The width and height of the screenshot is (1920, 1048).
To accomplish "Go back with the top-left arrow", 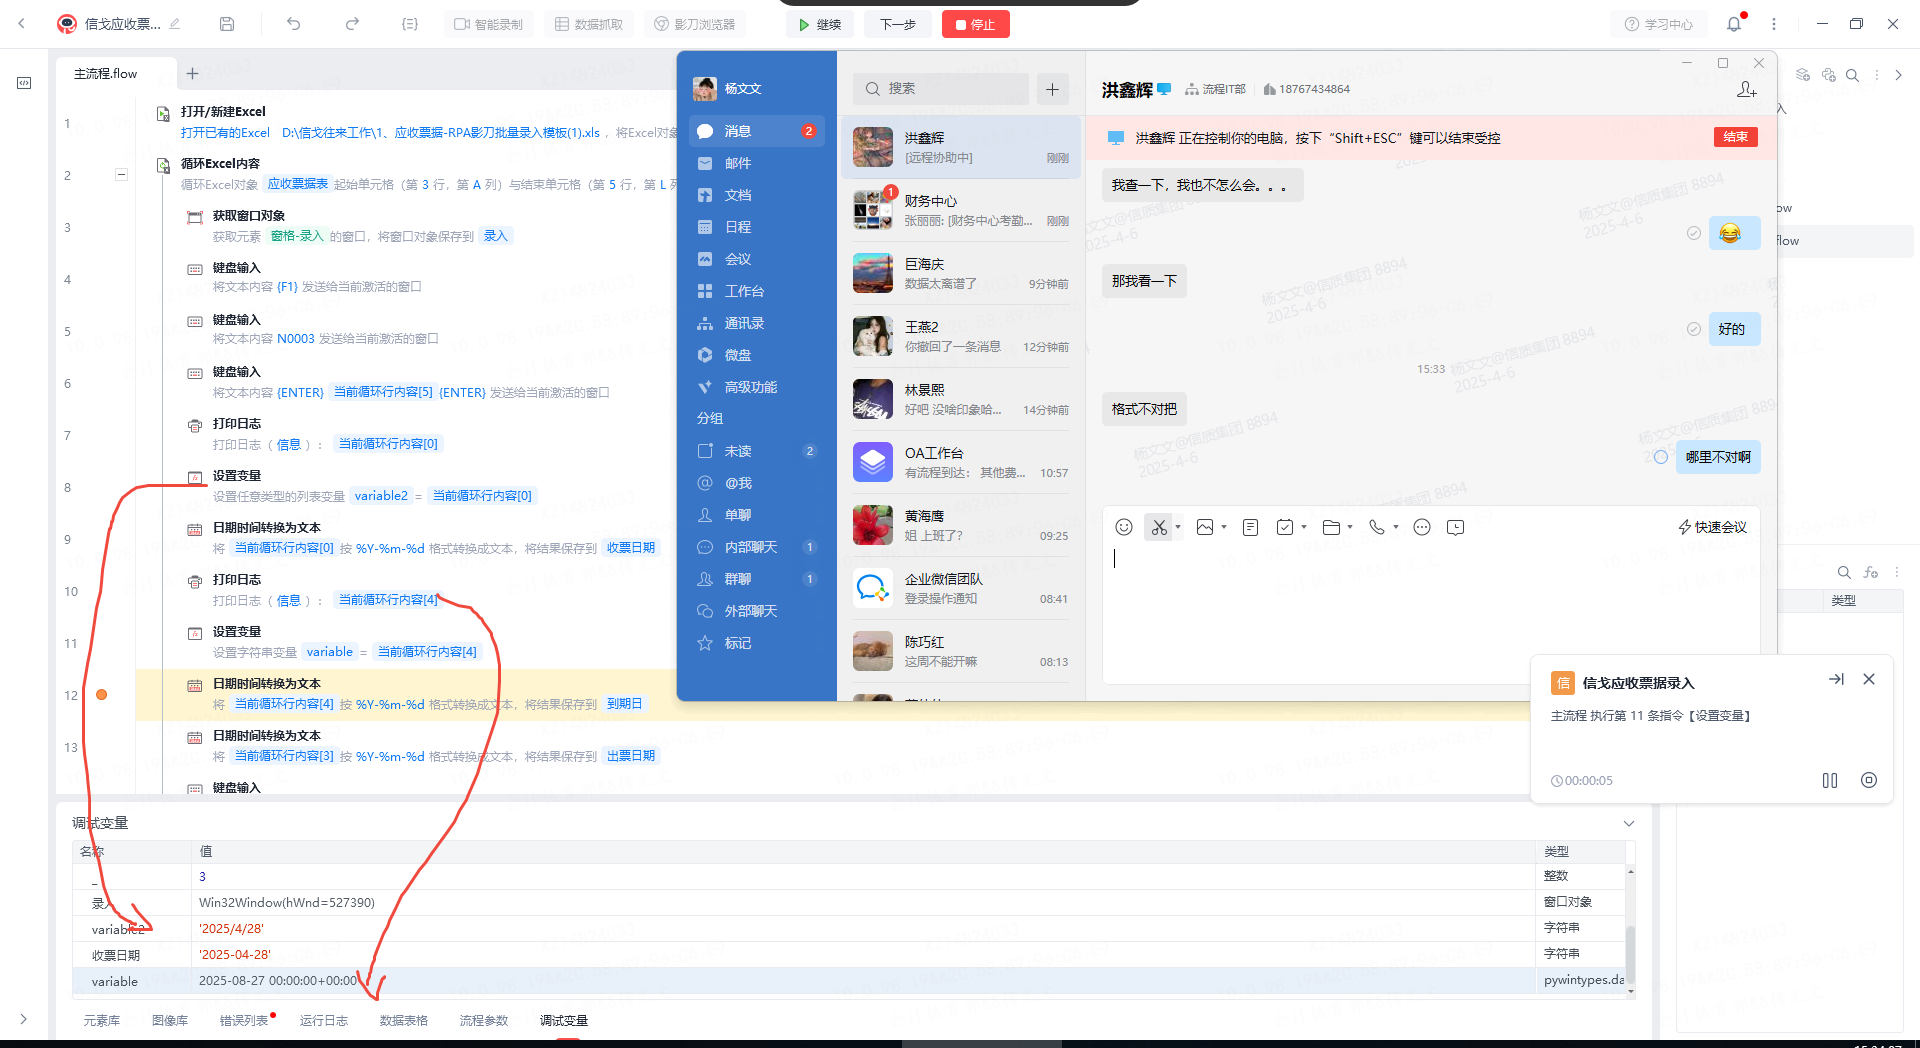I will click(x=21, y=23).
